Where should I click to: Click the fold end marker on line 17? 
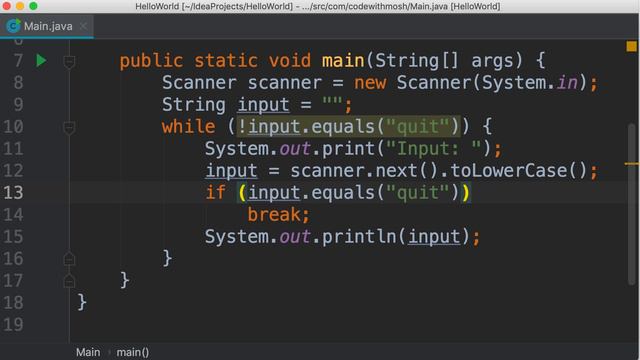click(69, 281)
